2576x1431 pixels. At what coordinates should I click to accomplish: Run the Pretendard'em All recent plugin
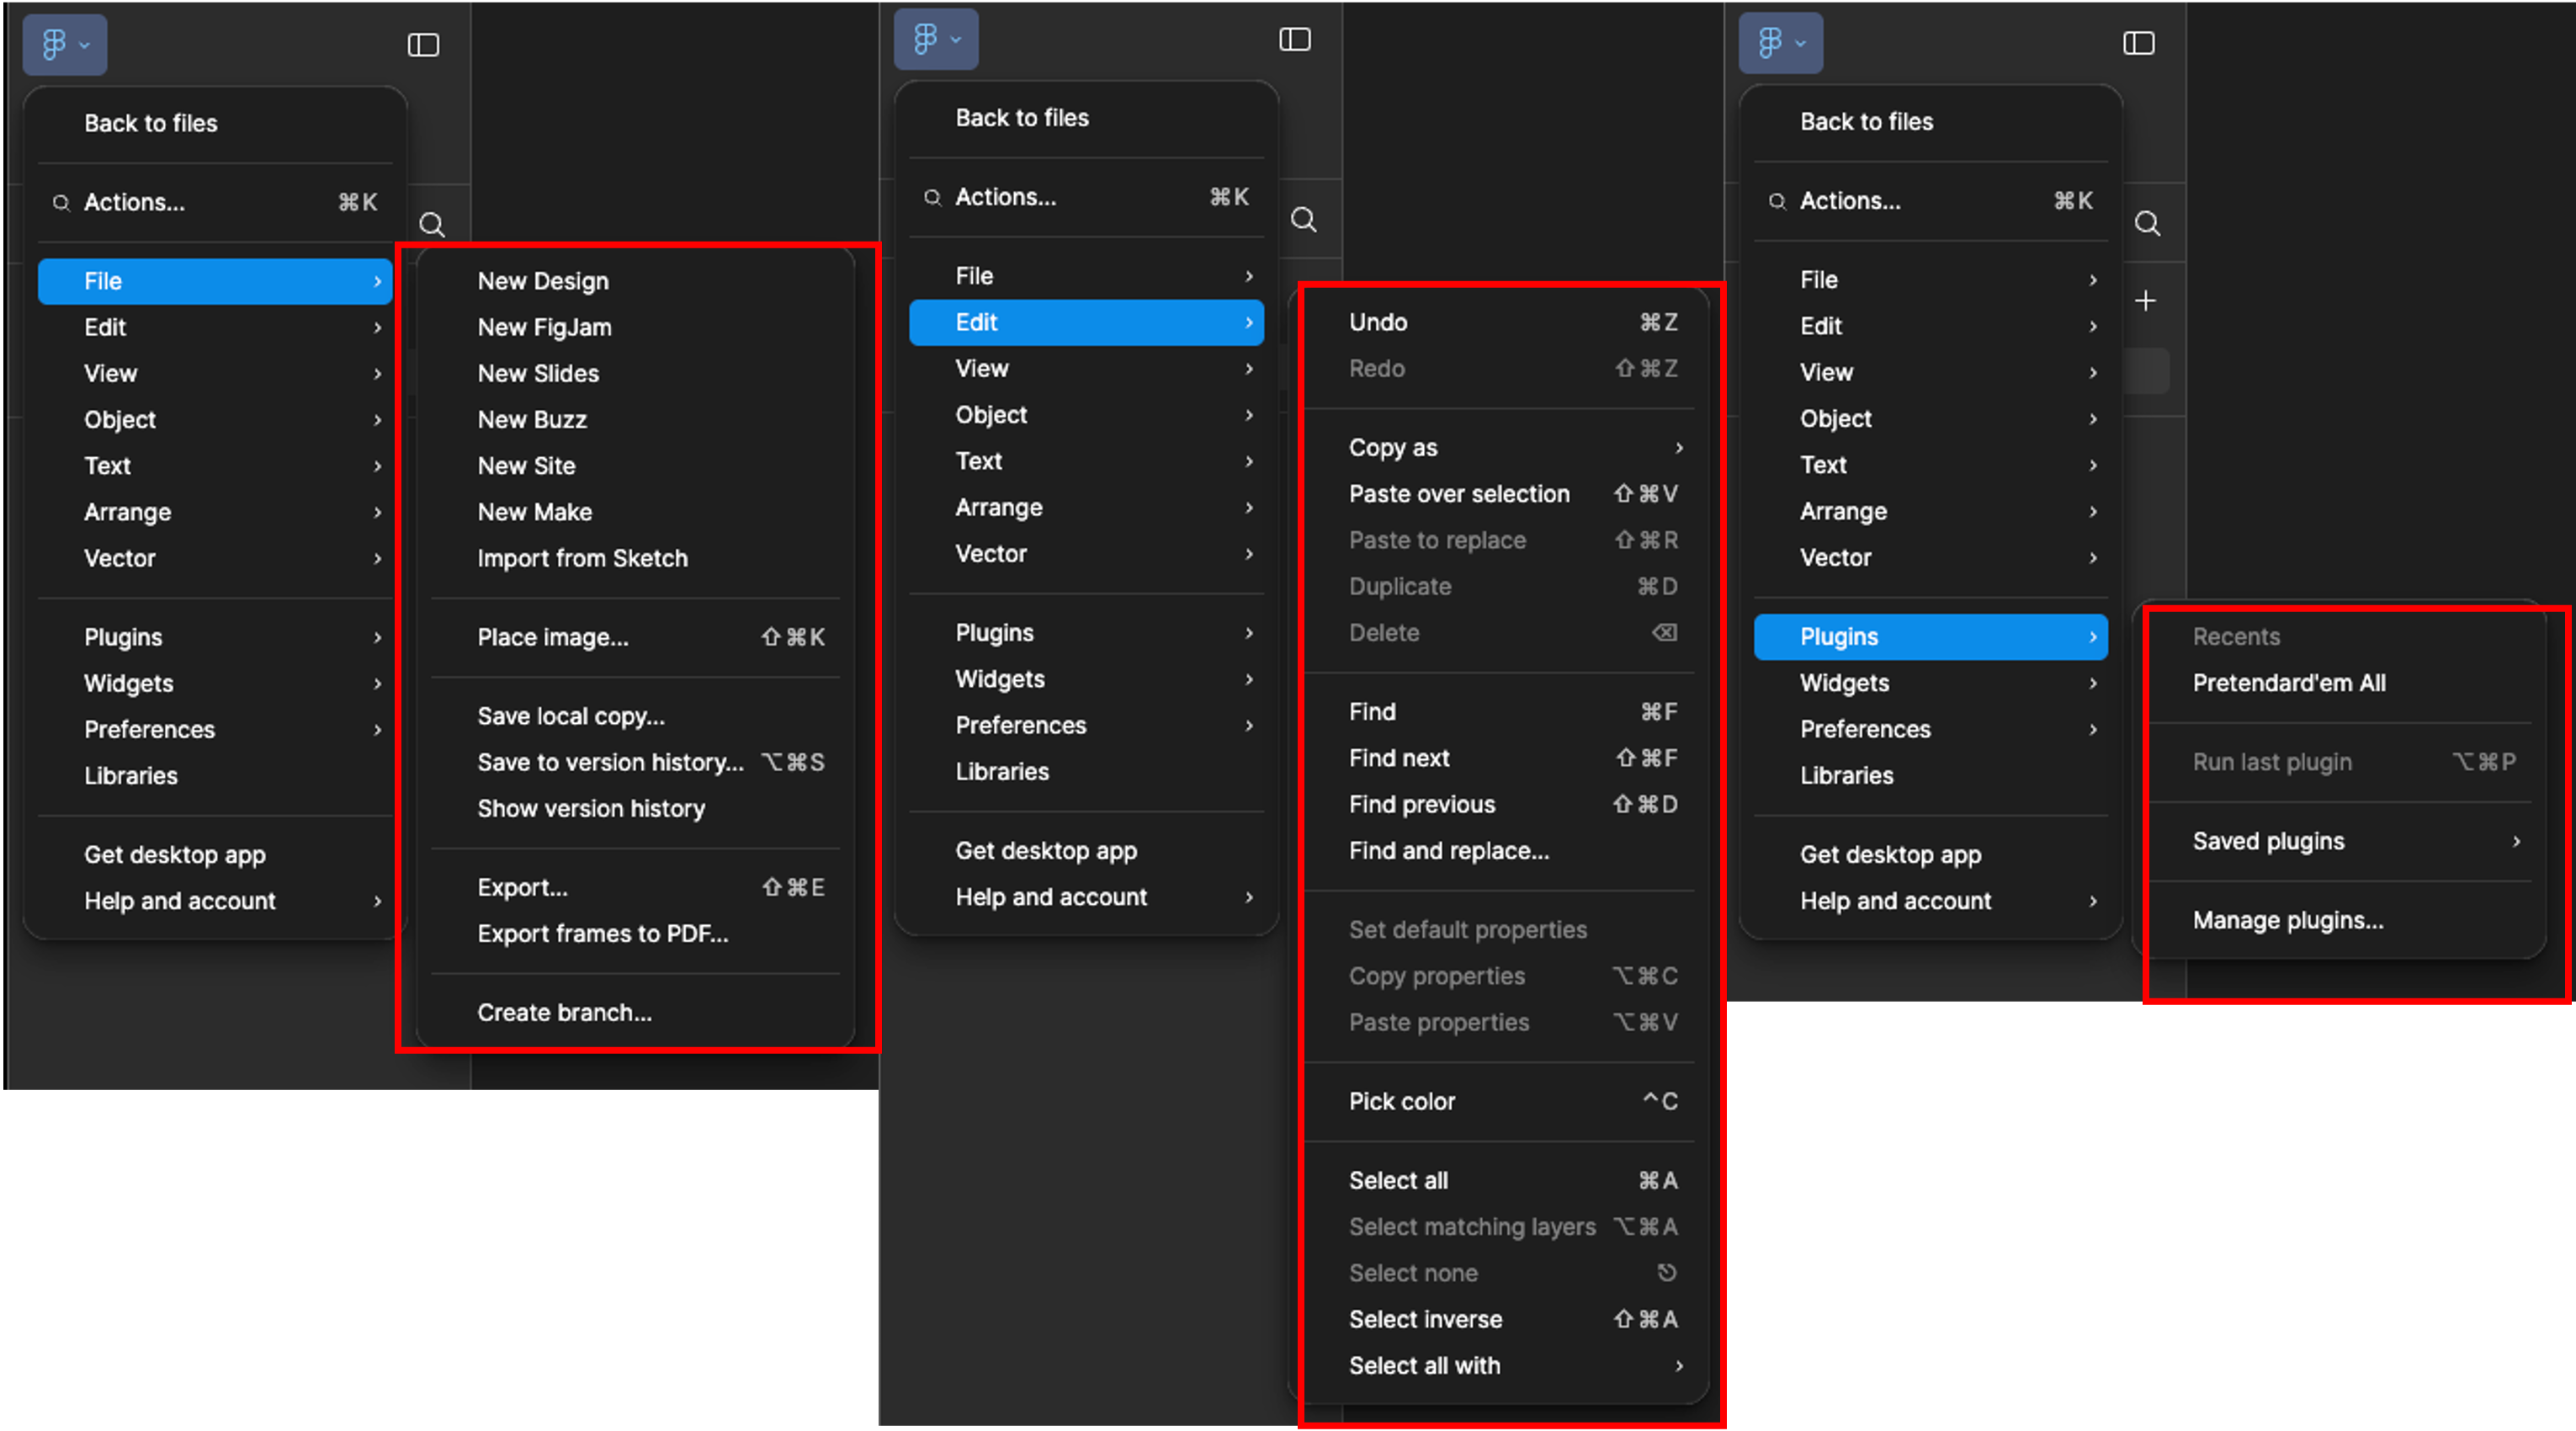2288,683
